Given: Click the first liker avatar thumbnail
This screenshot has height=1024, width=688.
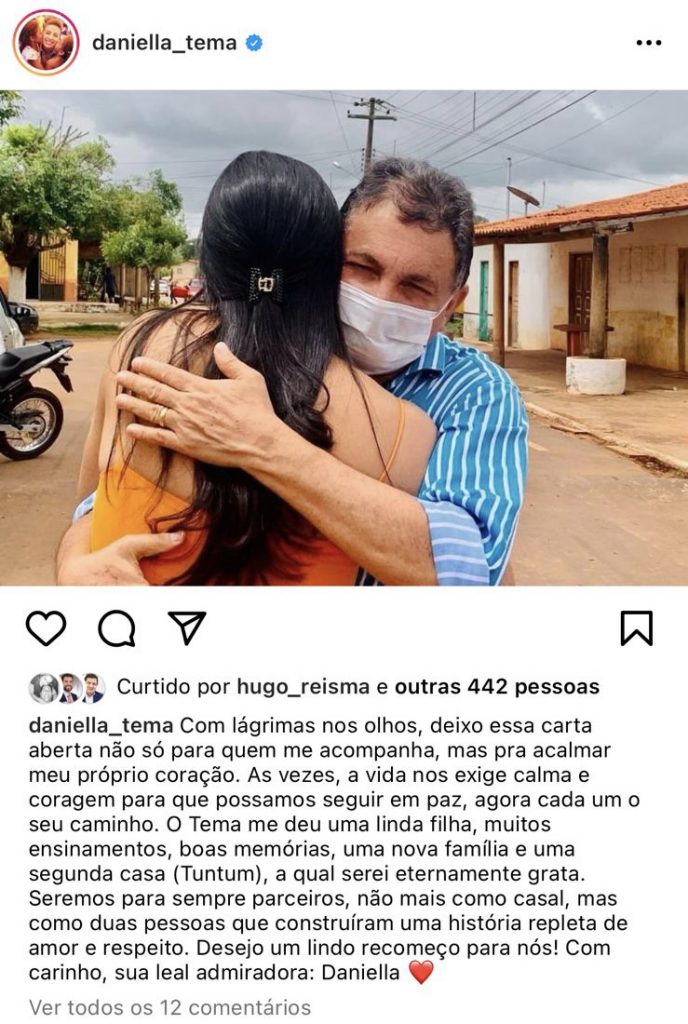Looking at the screenshot, I should pos(44,688).
